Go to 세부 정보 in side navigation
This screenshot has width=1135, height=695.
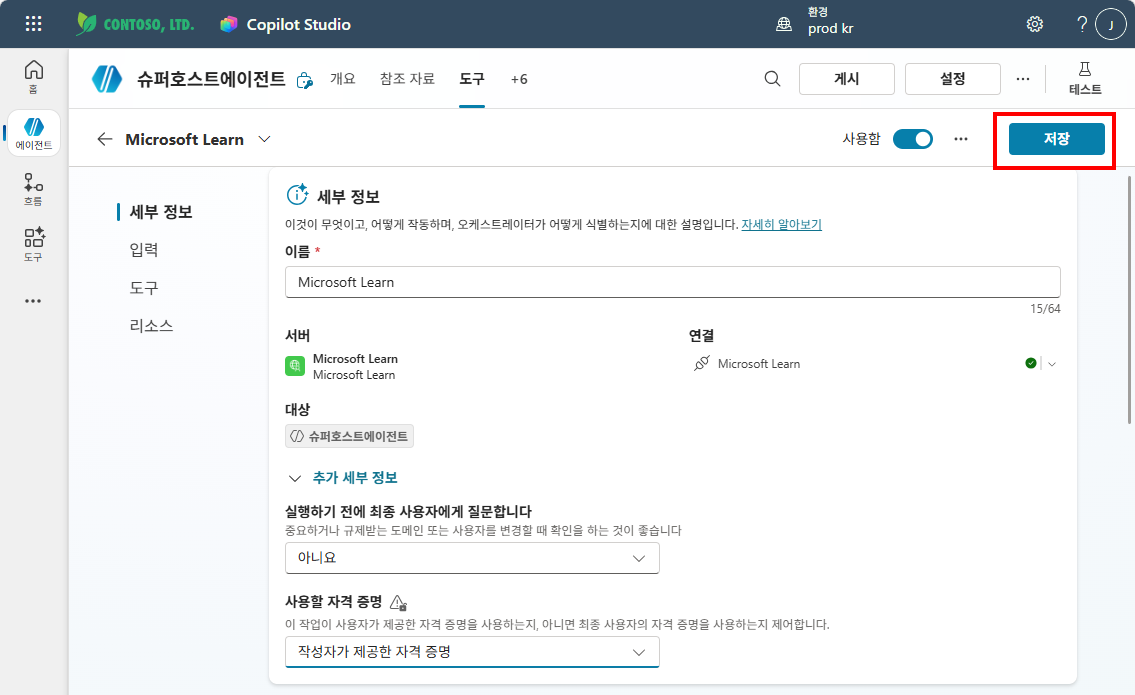click(161, 212)
